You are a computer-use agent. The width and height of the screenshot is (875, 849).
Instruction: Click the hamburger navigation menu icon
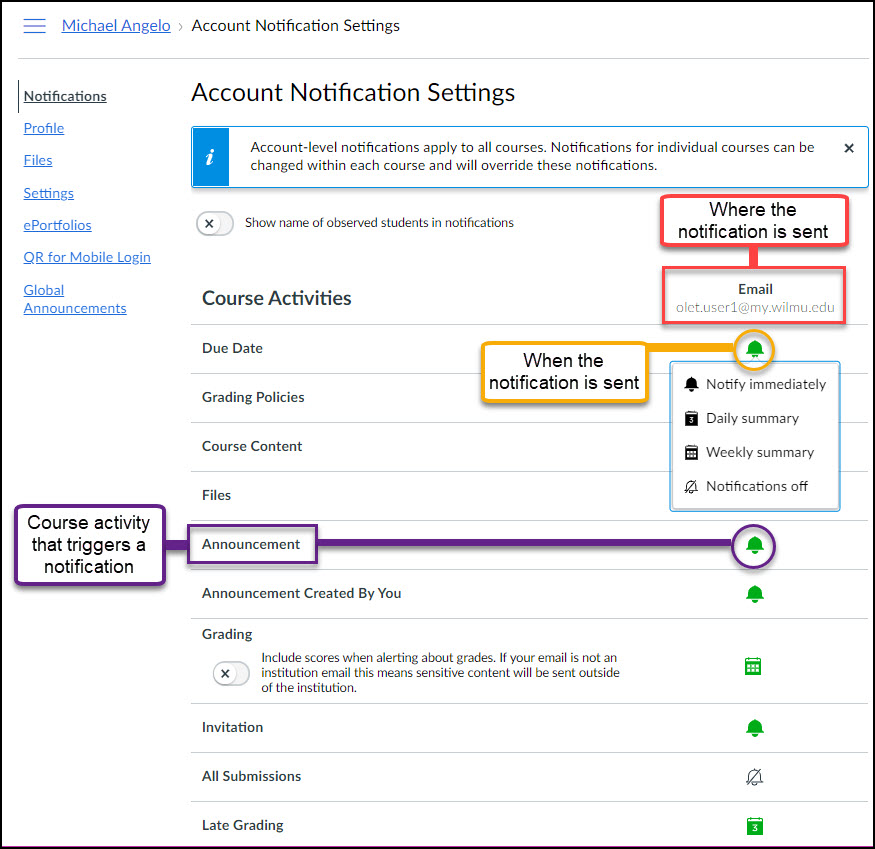click(x=33, y=25)
